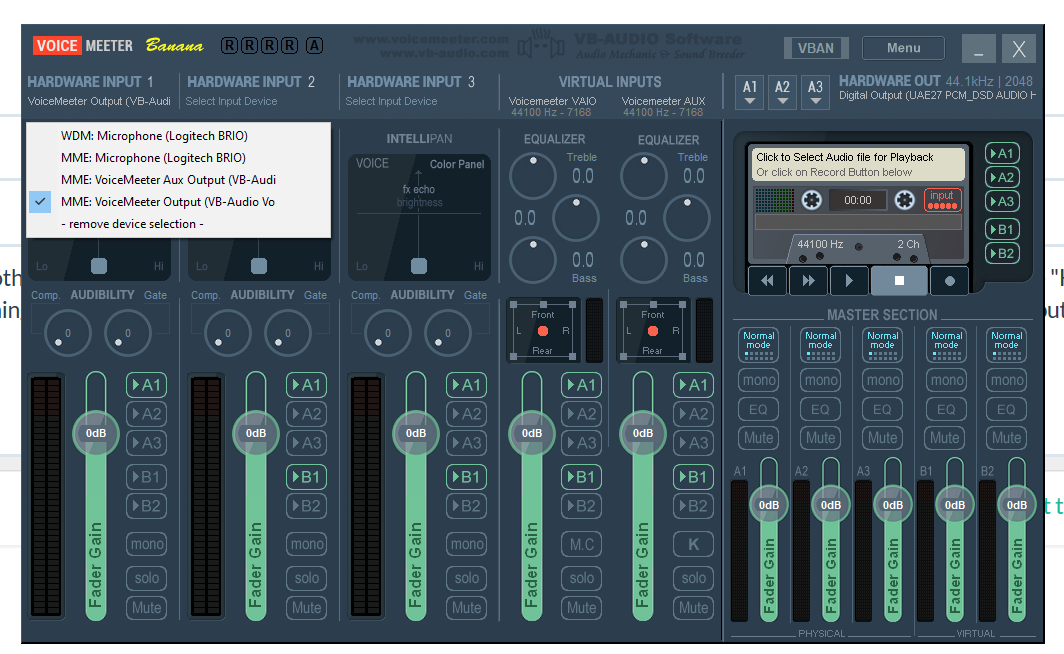Toggle recorder A2 routing button
The height and width of the screenshot is (654, 1064).
coord(1002,178)
